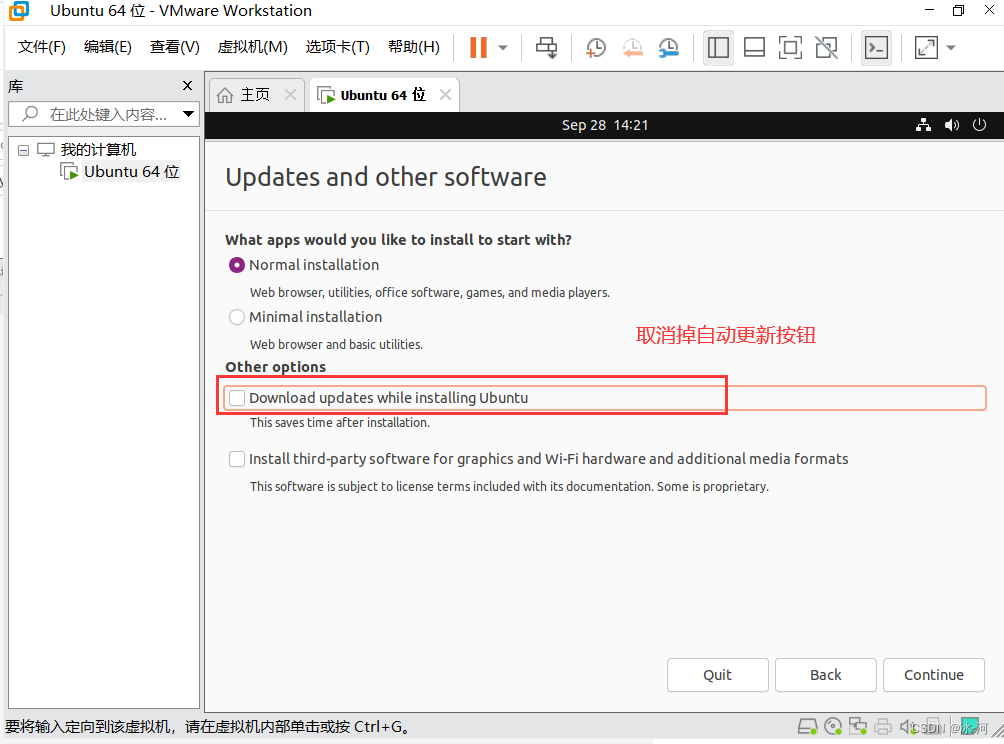Open the 查看(V) menu
Image resolution: width=1004 pixels, height=744 pixels.
tap(175, 47)
